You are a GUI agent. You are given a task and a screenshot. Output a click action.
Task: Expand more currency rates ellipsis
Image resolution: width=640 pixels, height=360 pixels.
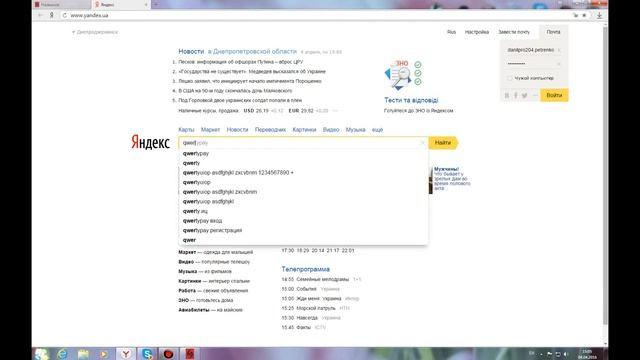point(335,111)
